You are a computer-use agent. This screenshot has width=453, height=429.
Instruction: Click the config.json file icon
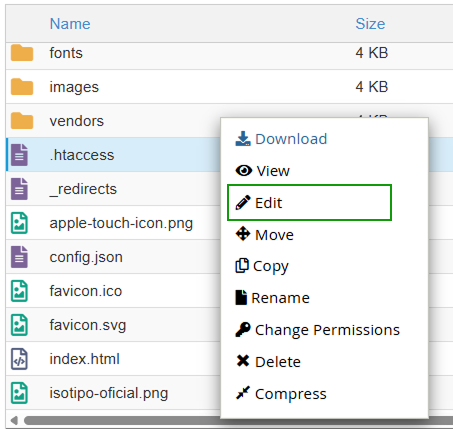(x=19, y=257)
